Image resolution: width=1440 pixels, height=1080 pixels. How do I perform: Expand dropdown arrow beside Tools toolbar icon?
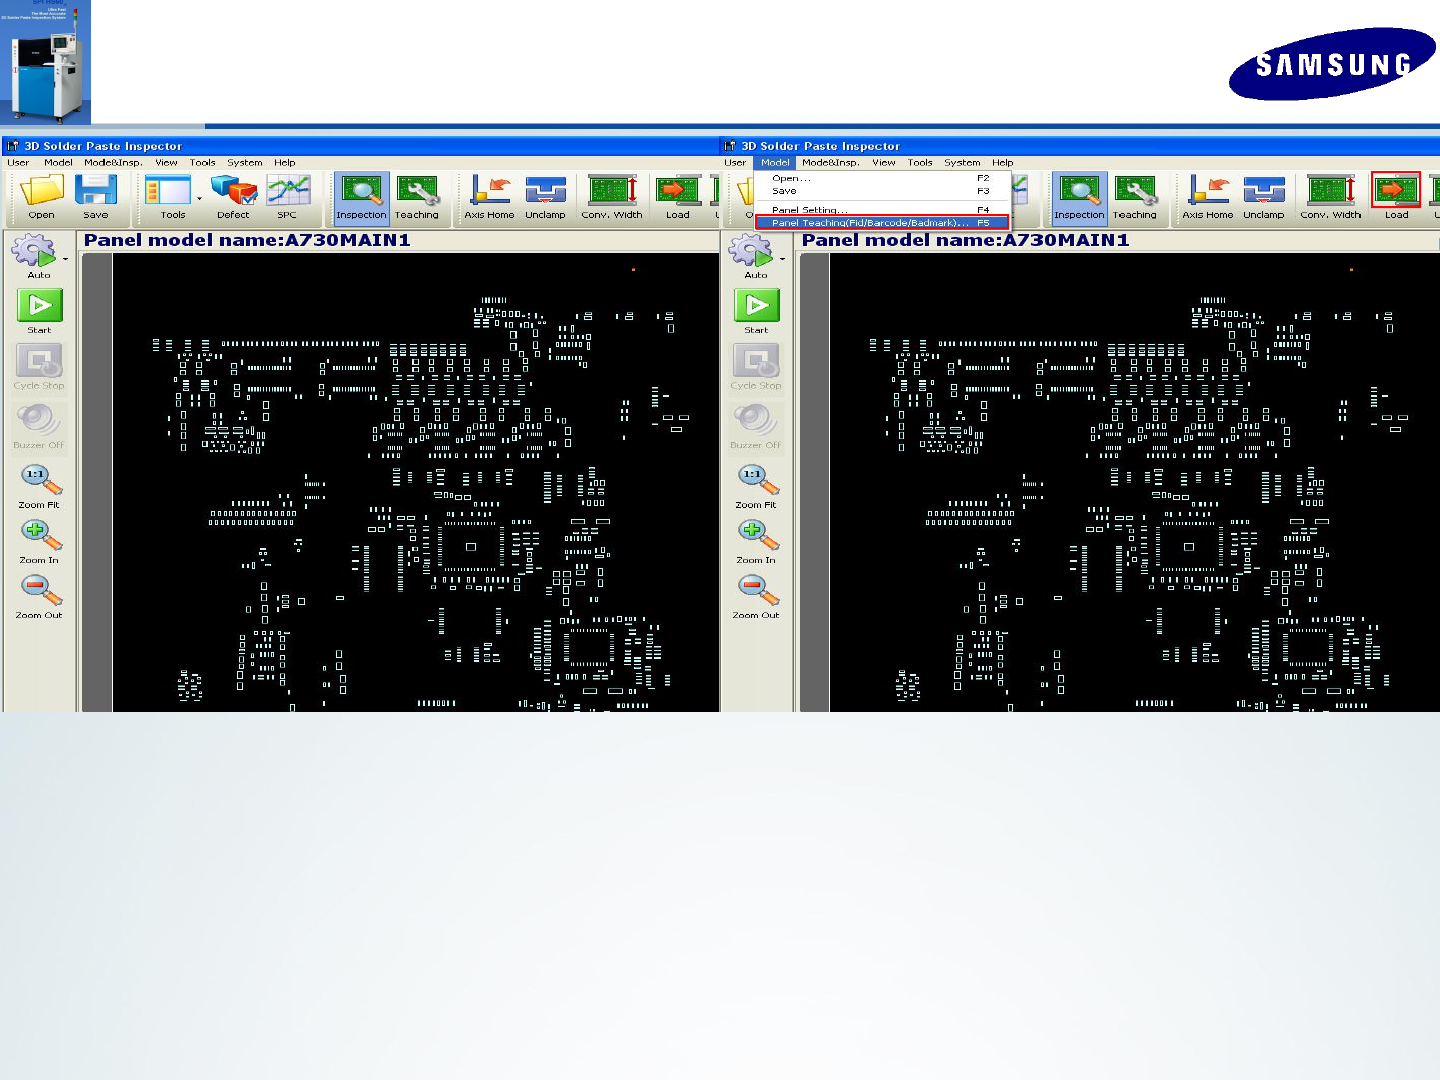[199, 199]
